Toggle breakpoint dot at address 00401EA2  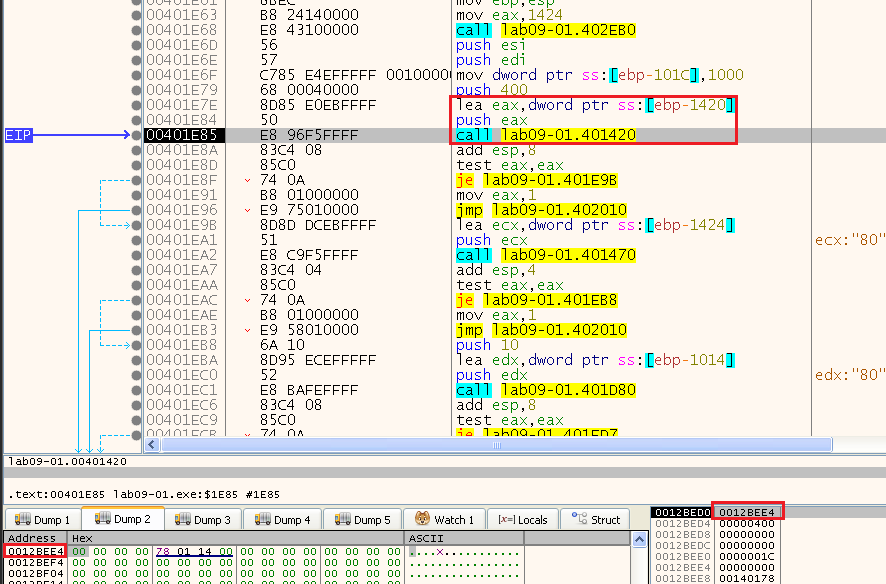tap(136, 255)
